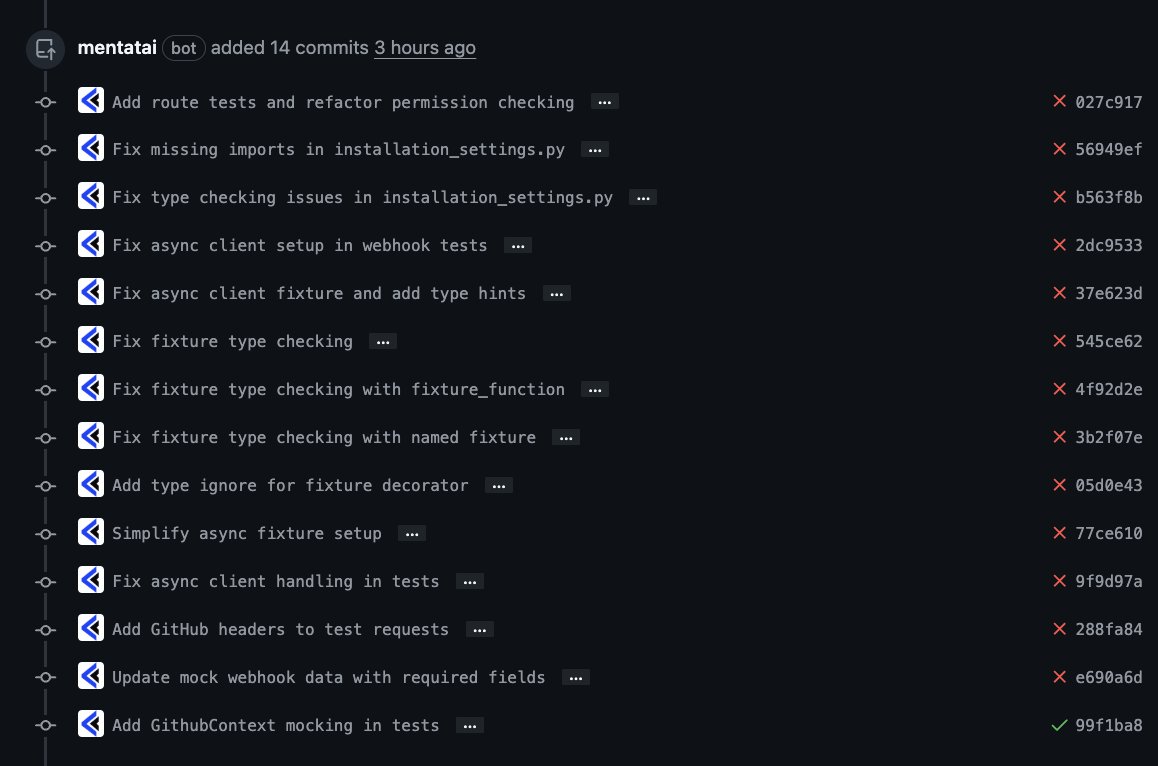Expand details of 'Add route tests' commit

[605, 102]
